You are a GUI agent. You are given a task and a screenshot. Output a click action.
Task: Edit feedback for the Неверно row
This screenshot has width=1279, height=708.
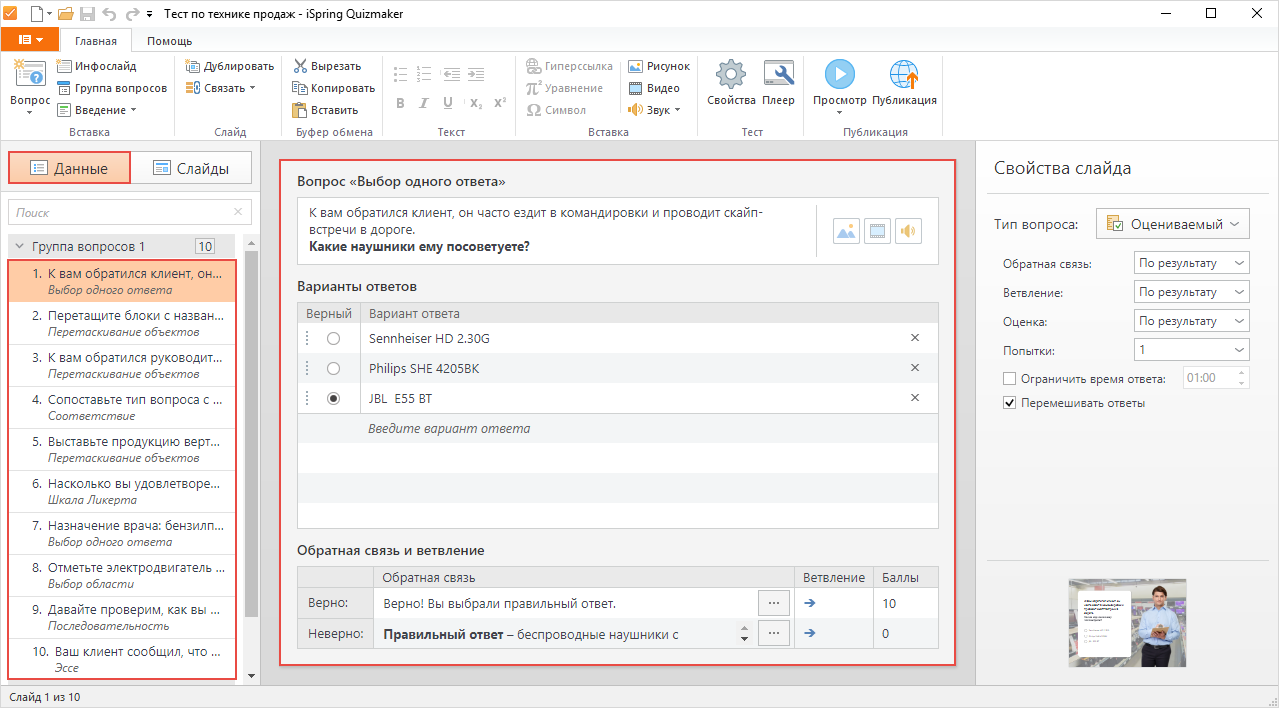(x=774, y=632)
